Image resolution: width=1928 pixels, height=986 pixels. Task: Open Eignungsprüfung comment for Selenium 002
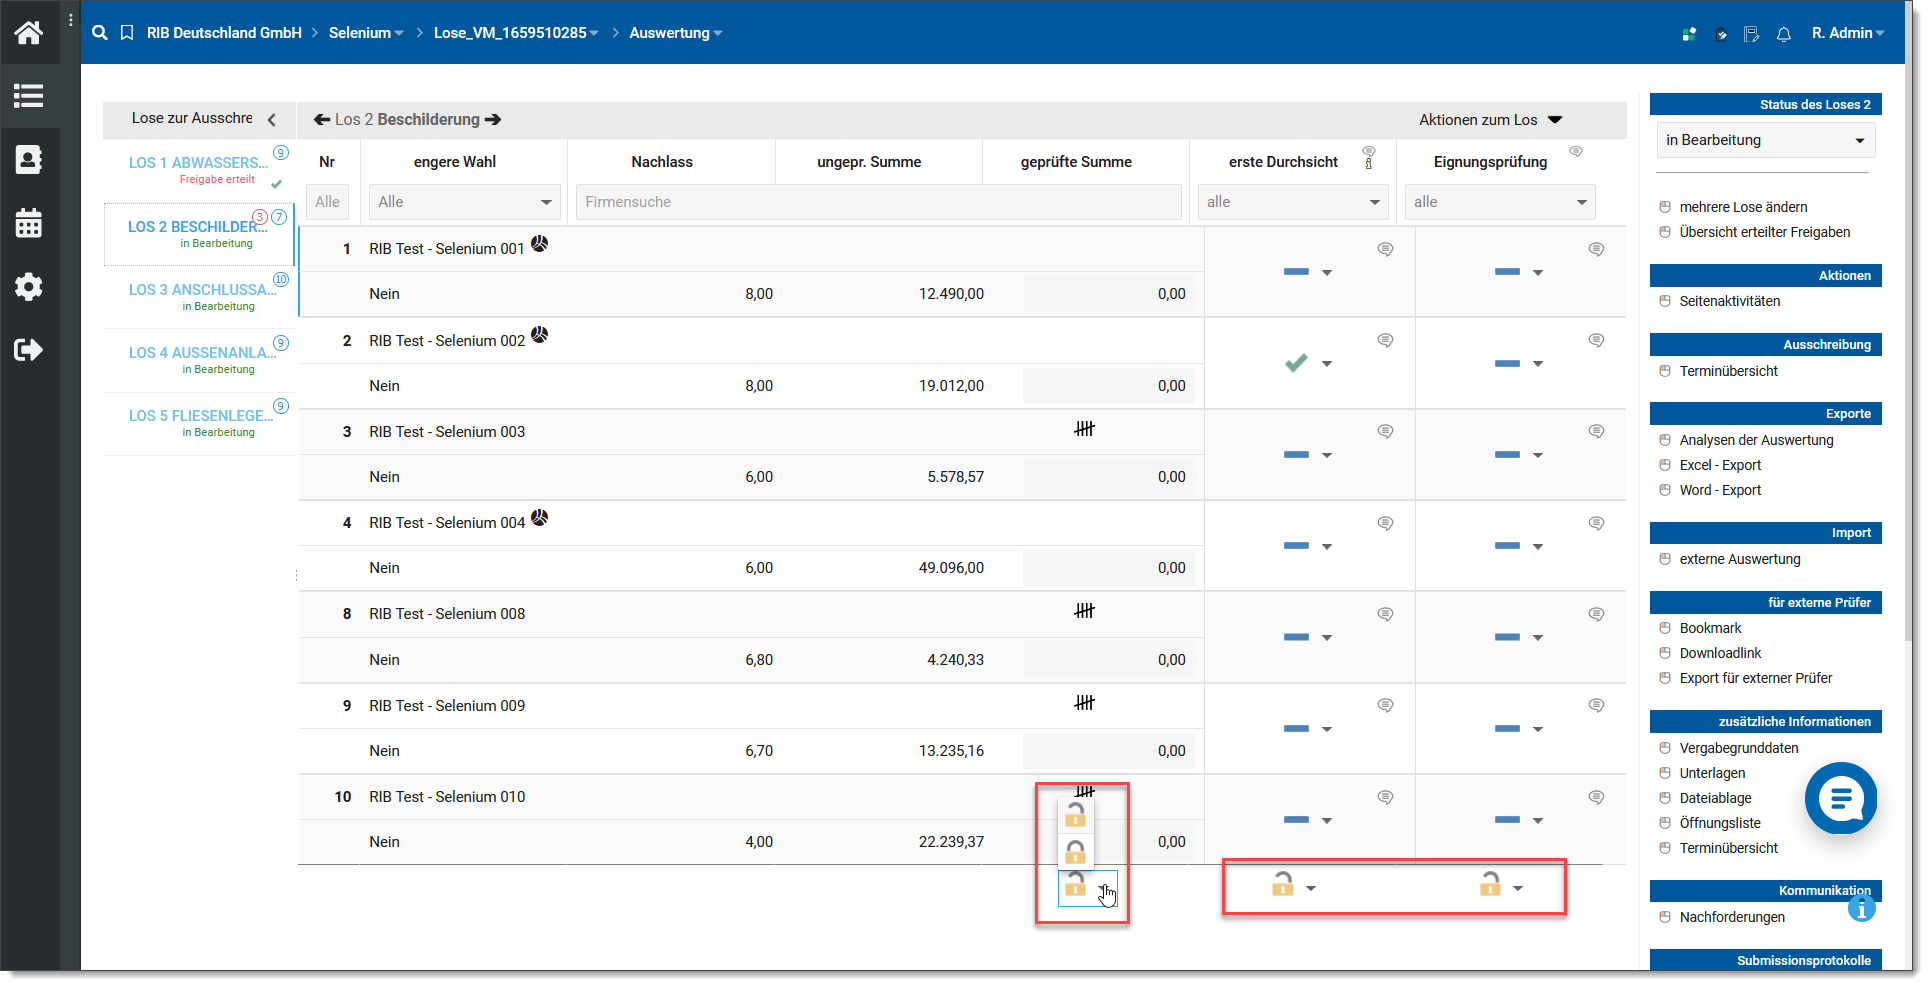tap(1596, 340)
